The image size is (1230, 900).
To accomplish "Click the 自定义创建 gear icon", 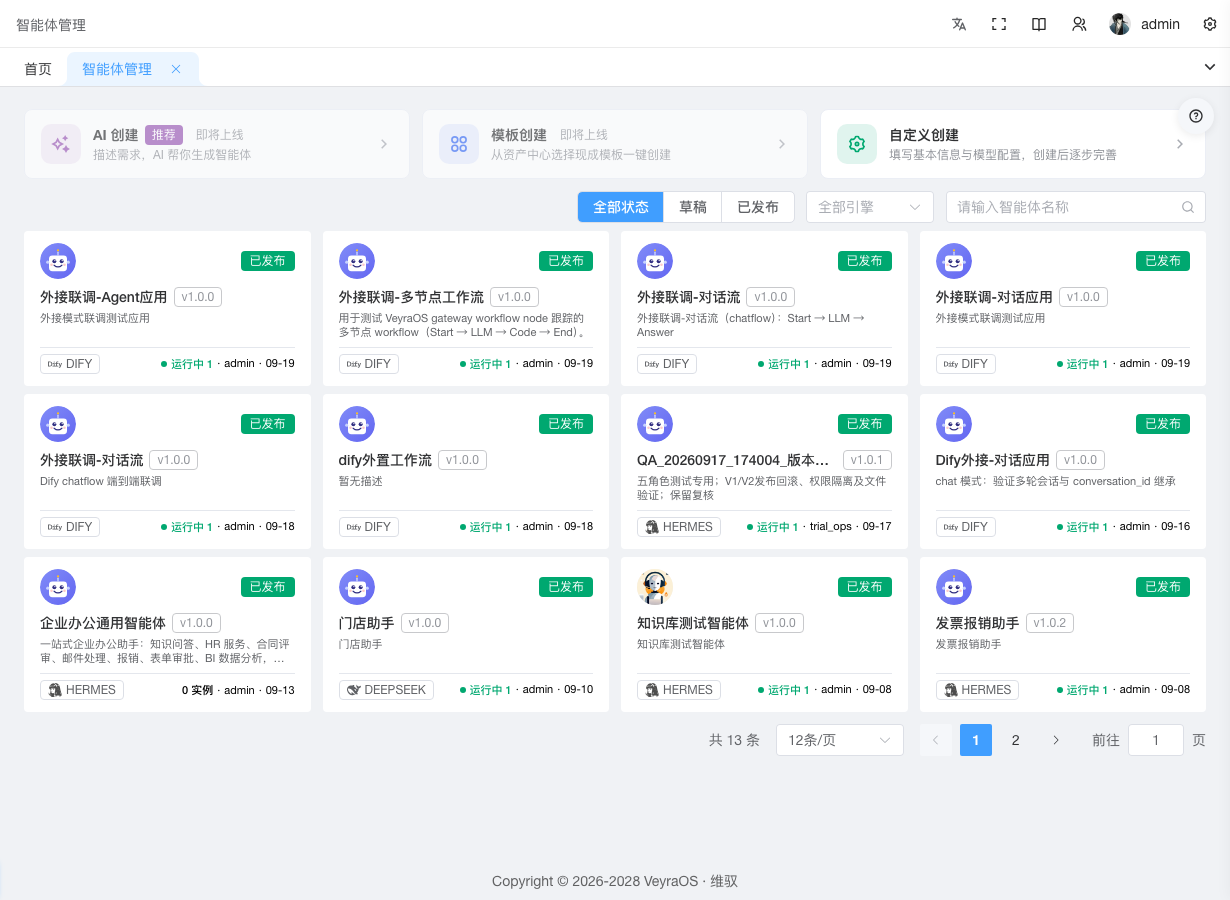I will point(857,144).
